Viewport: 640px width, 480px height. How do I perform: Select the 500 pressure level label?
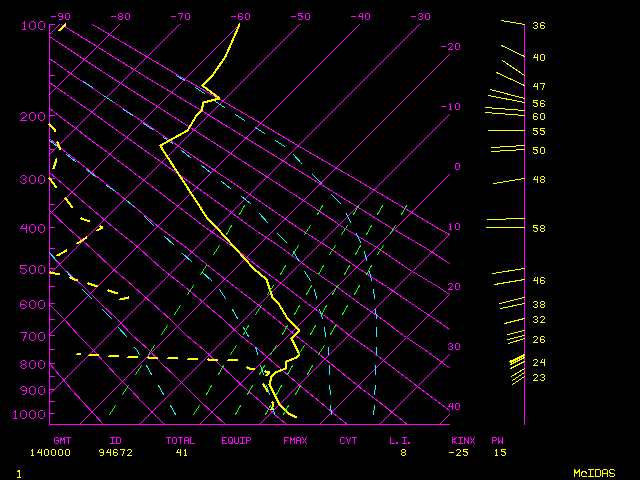coord(33,269)
